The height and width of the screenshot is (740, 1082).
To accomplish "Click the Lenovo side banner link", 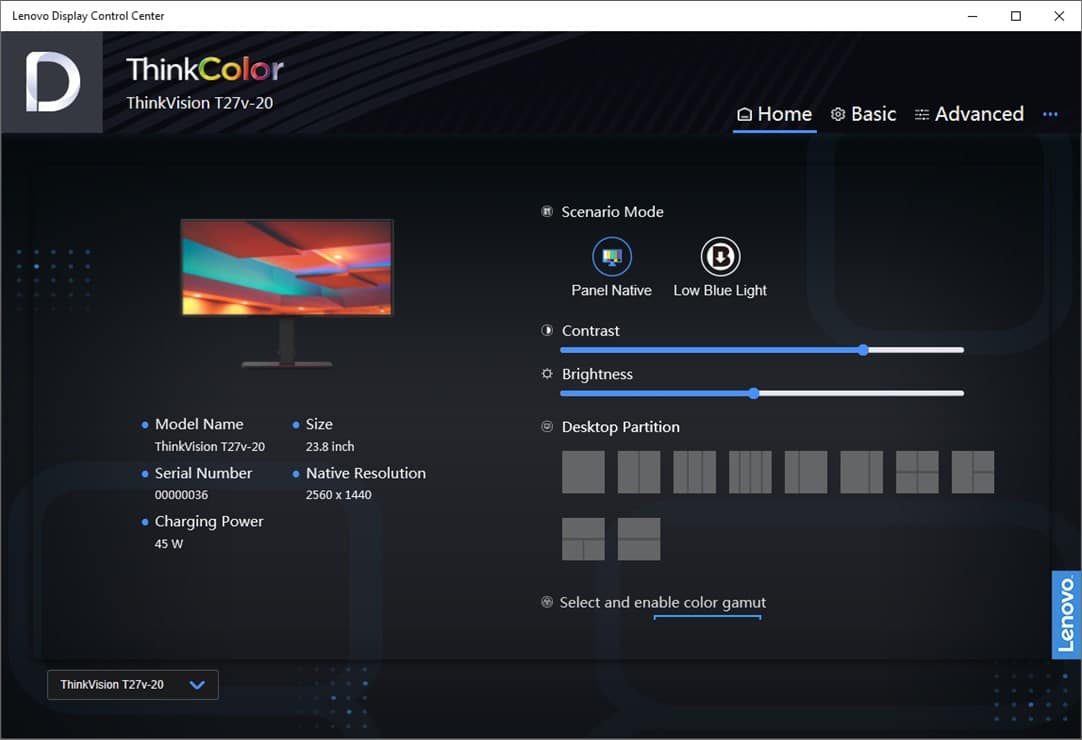I will coord(1066,614).
